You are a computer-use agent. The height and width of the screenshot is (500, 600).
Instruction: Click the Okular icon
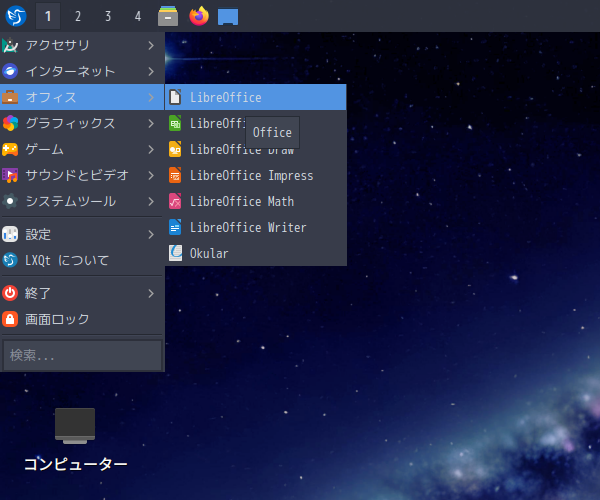(x=175, y=253)
